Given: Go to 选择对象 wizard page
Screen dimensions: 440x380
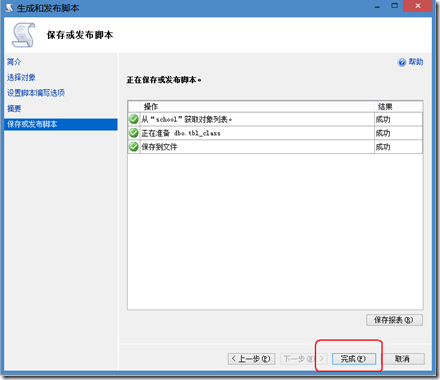Looking at the screenshot, I should click(x=21, y=77).
